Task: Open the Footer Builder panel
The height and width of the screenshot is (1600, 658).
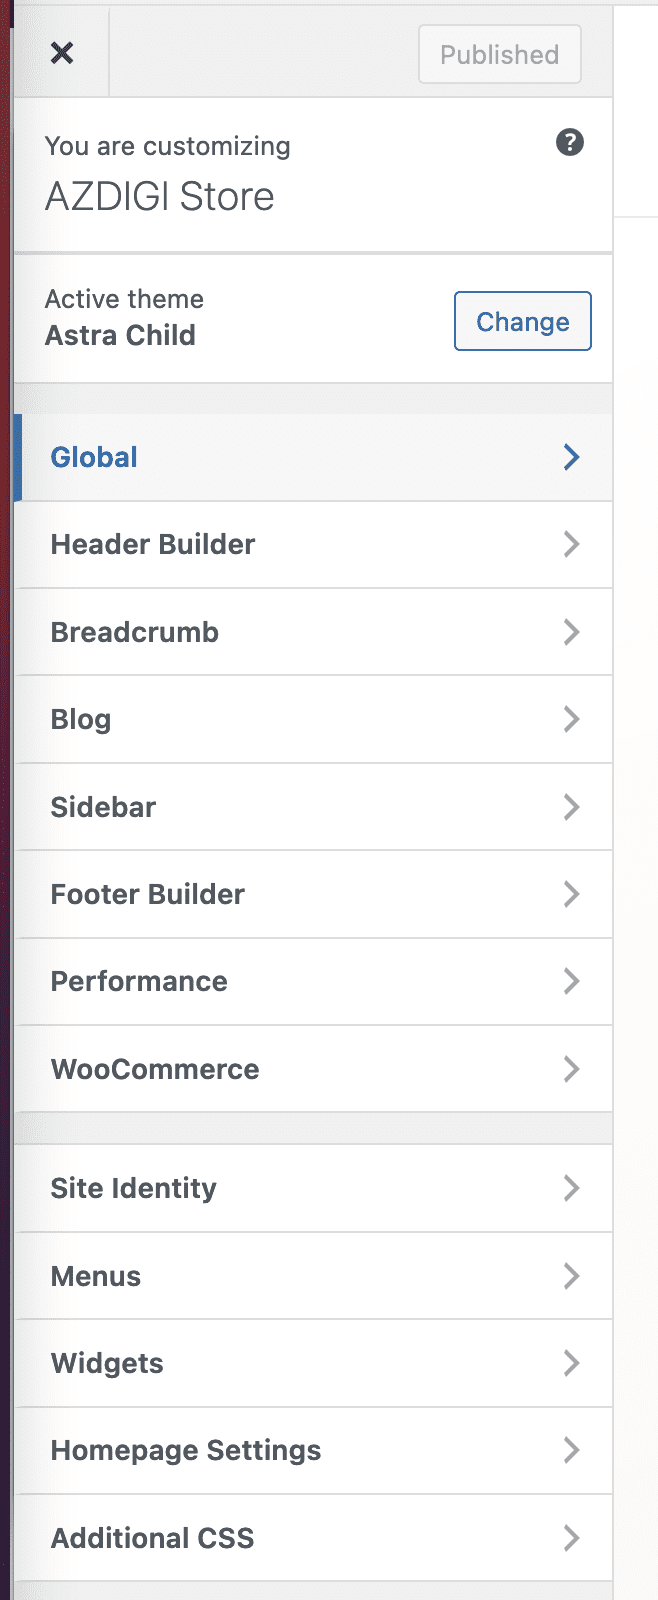Action: (148, 894)
